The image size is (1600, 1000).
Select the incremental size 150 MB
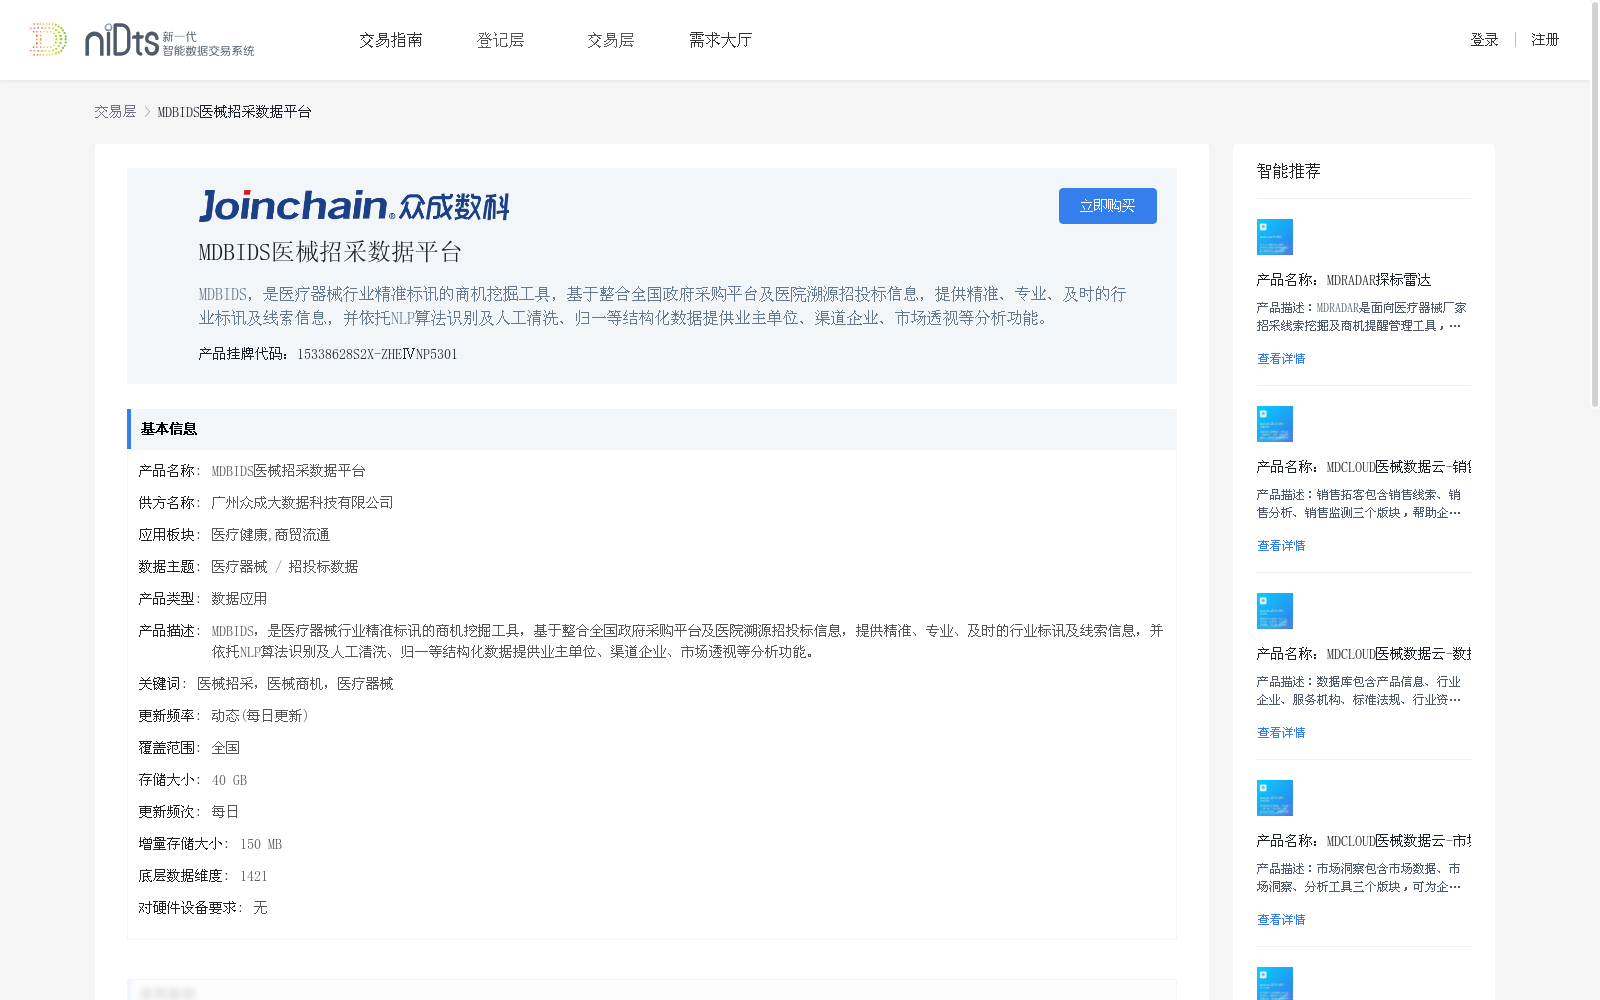[x=261, y=844]
